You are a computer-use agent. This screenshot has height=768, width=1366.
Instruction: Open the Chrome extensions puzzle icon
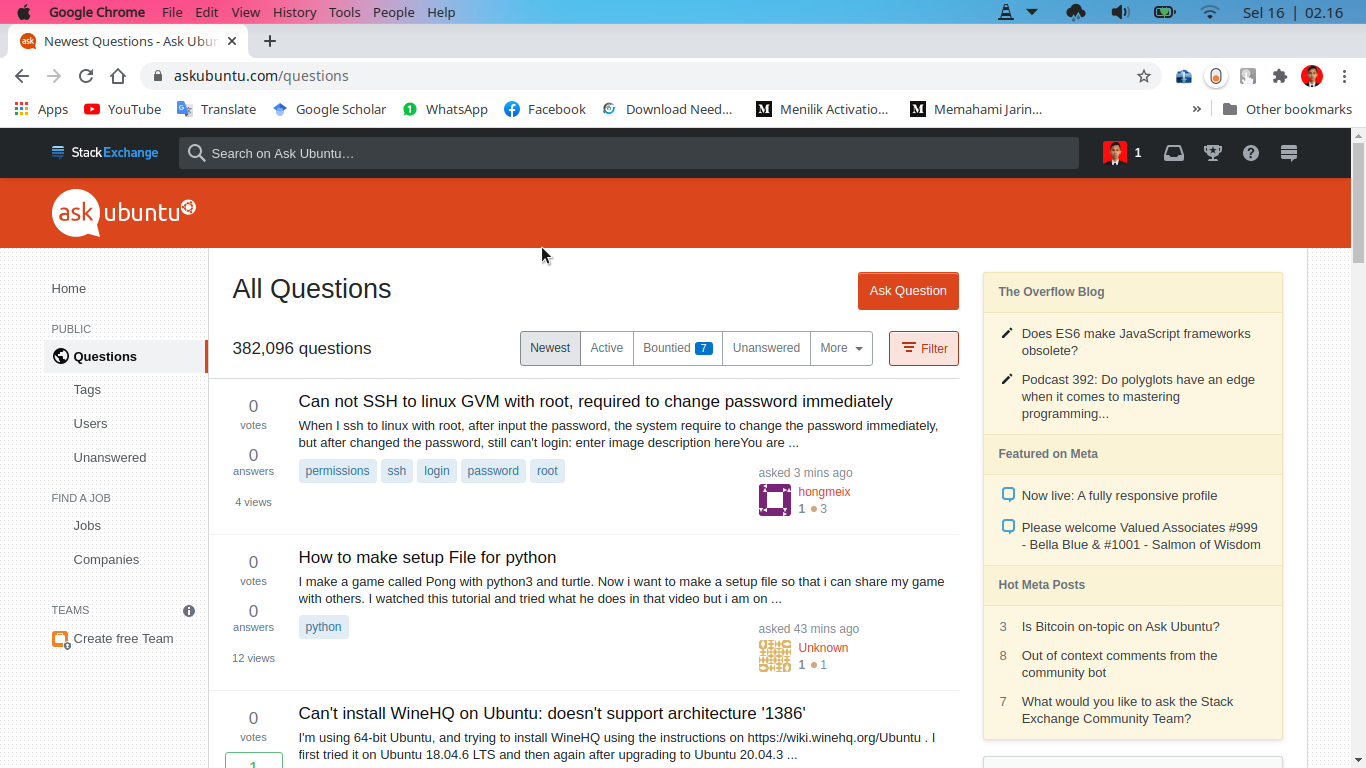click(x=1279, y=76)
